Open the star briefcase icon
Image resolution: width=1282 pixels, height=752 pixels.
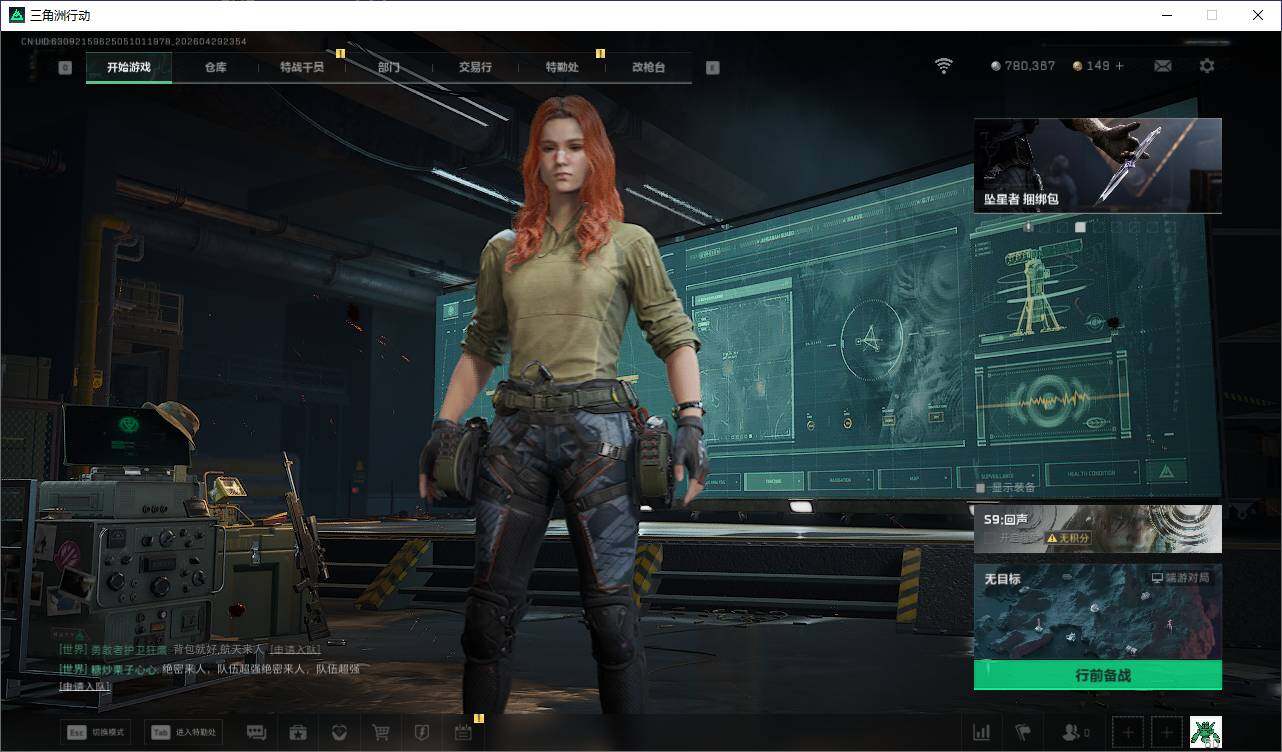pos(297,733)
